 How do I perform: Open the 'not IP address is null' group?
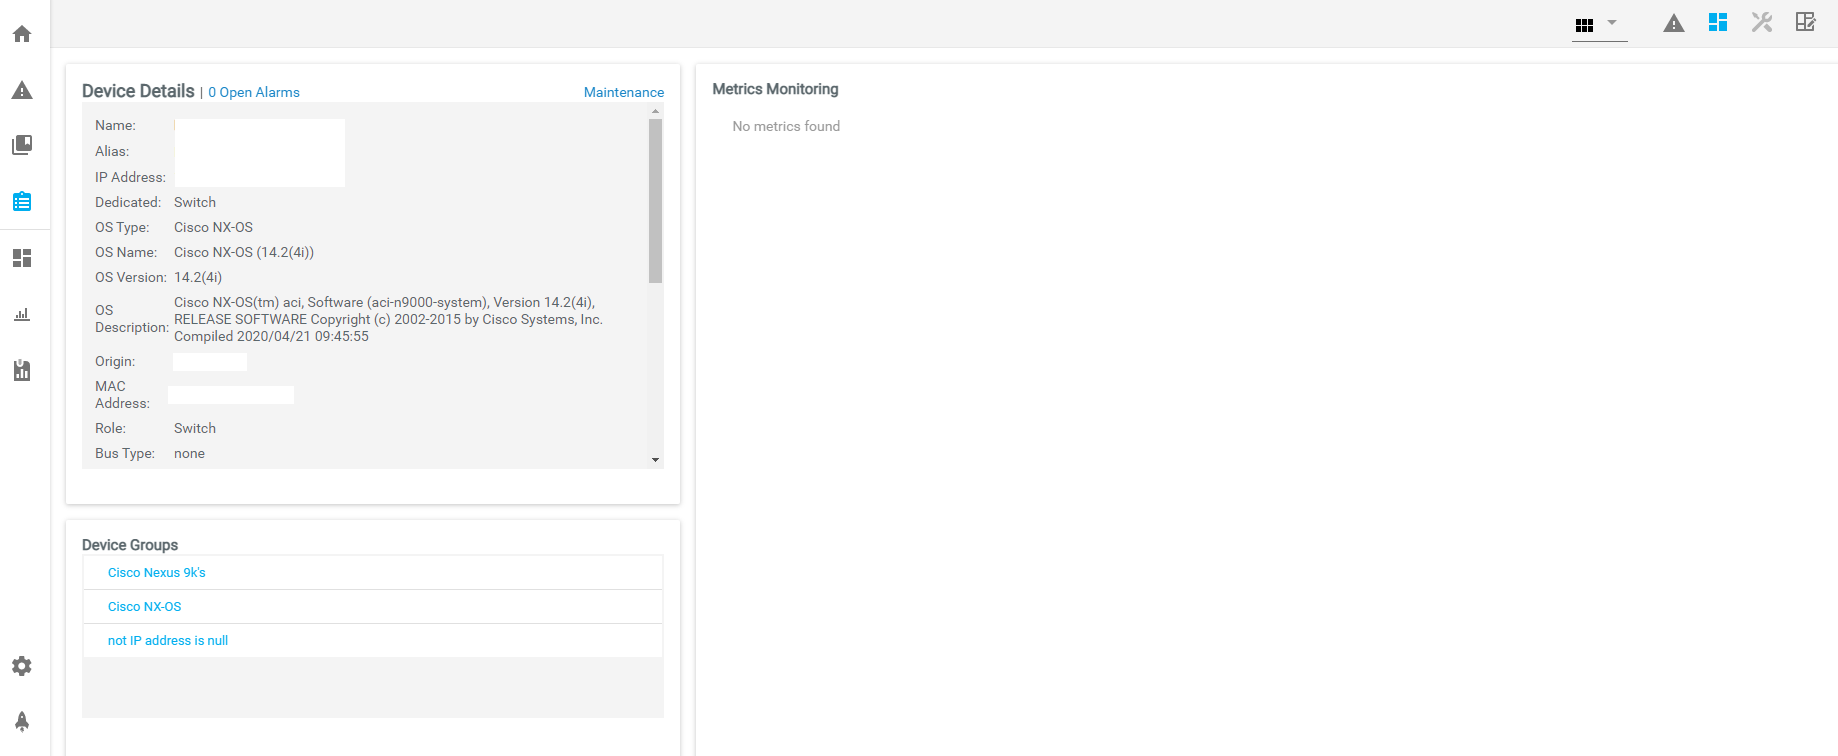168,641
